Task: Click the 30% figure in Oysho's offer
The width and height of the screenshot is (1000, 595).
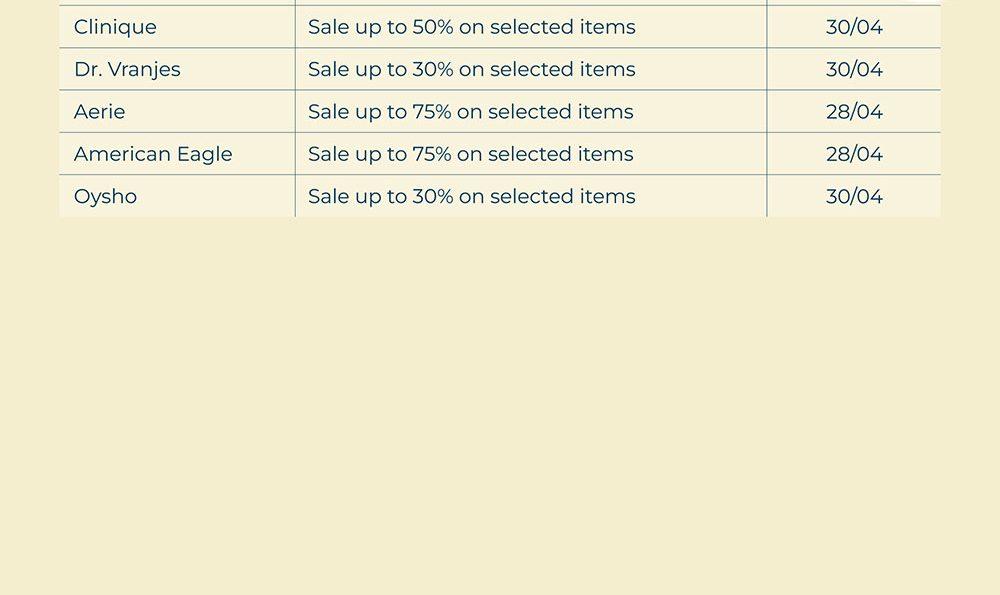Action: coord(433,197)
